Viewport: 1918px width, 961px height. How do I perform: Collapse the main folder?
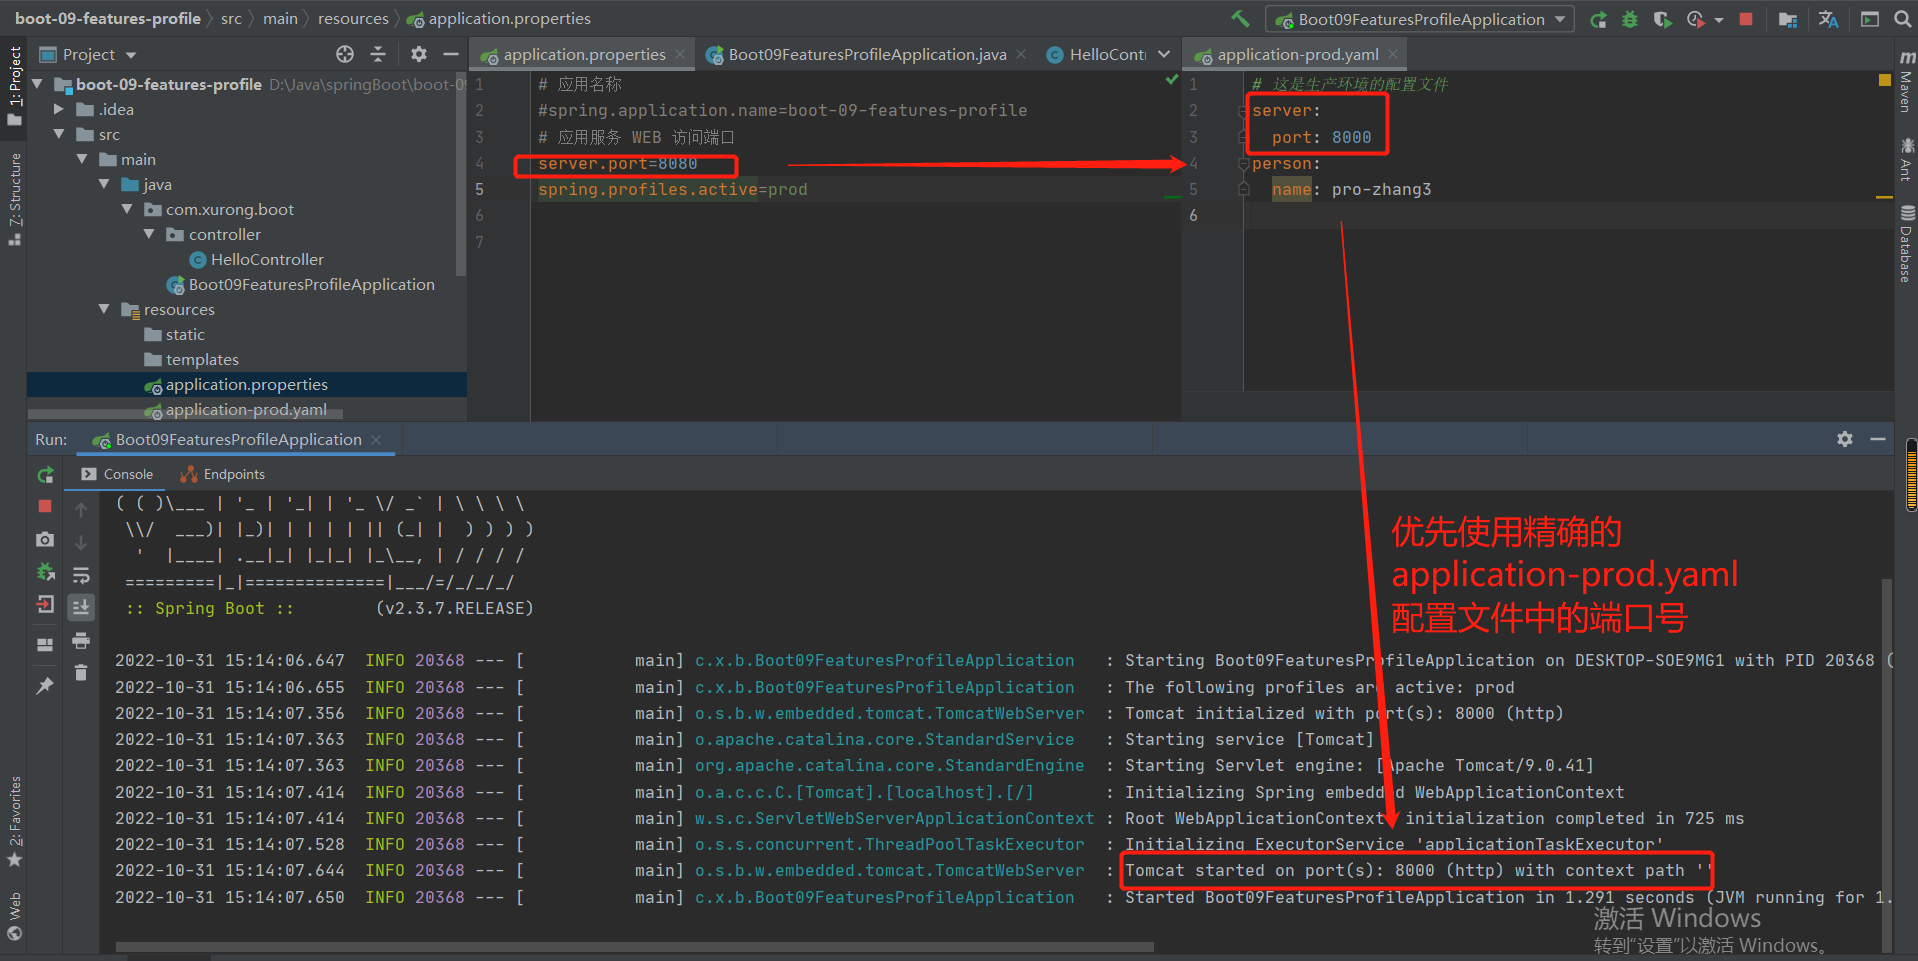[x=82, y=159]
